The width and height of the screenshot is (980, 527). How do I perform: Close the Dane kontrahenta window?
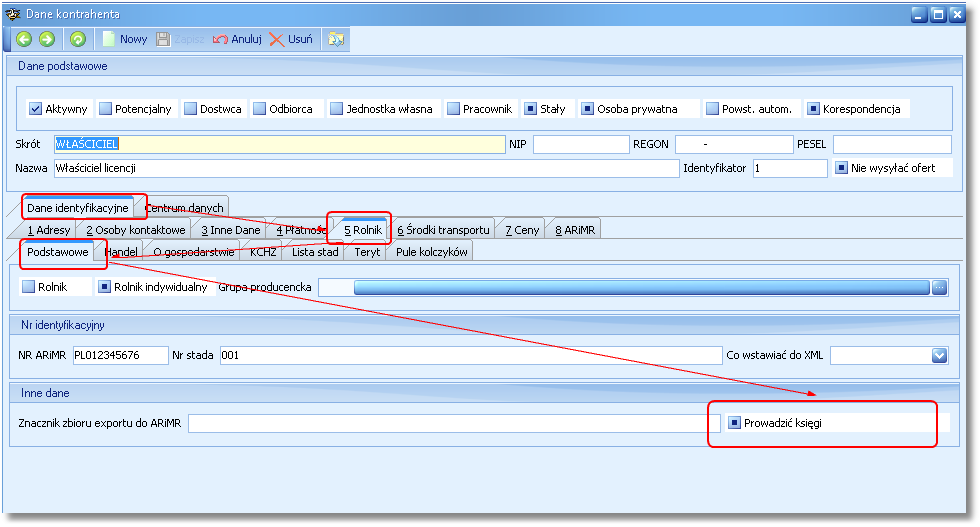957,14
